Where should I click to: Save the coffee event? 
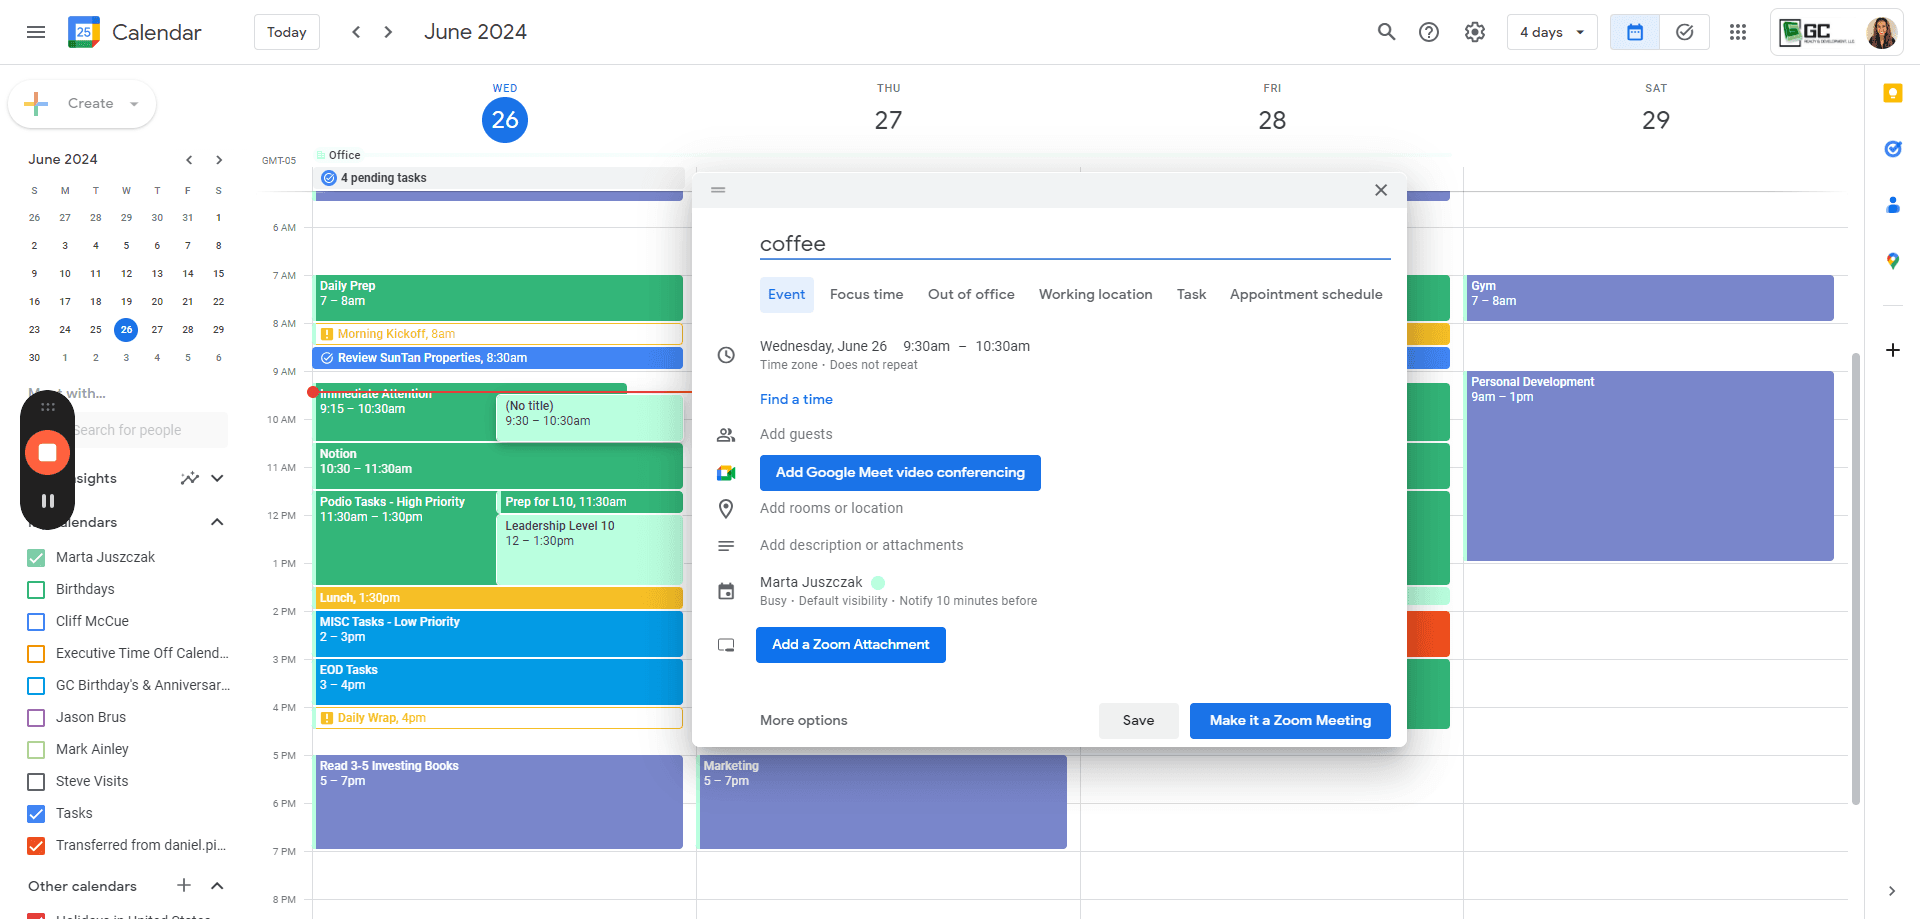click(x=1138, y=720)
